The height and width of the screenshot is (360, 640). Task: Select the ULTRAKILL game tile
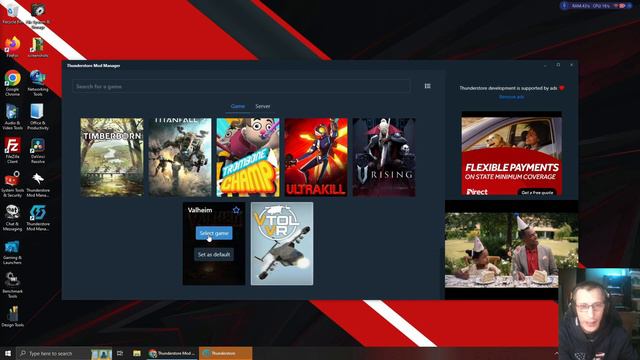(316, 158)
